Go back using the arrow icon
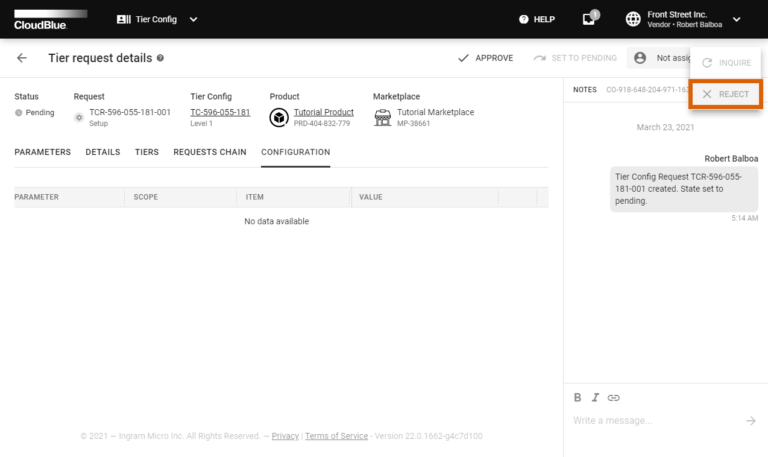Screen dimensions: 768x457 22,58
